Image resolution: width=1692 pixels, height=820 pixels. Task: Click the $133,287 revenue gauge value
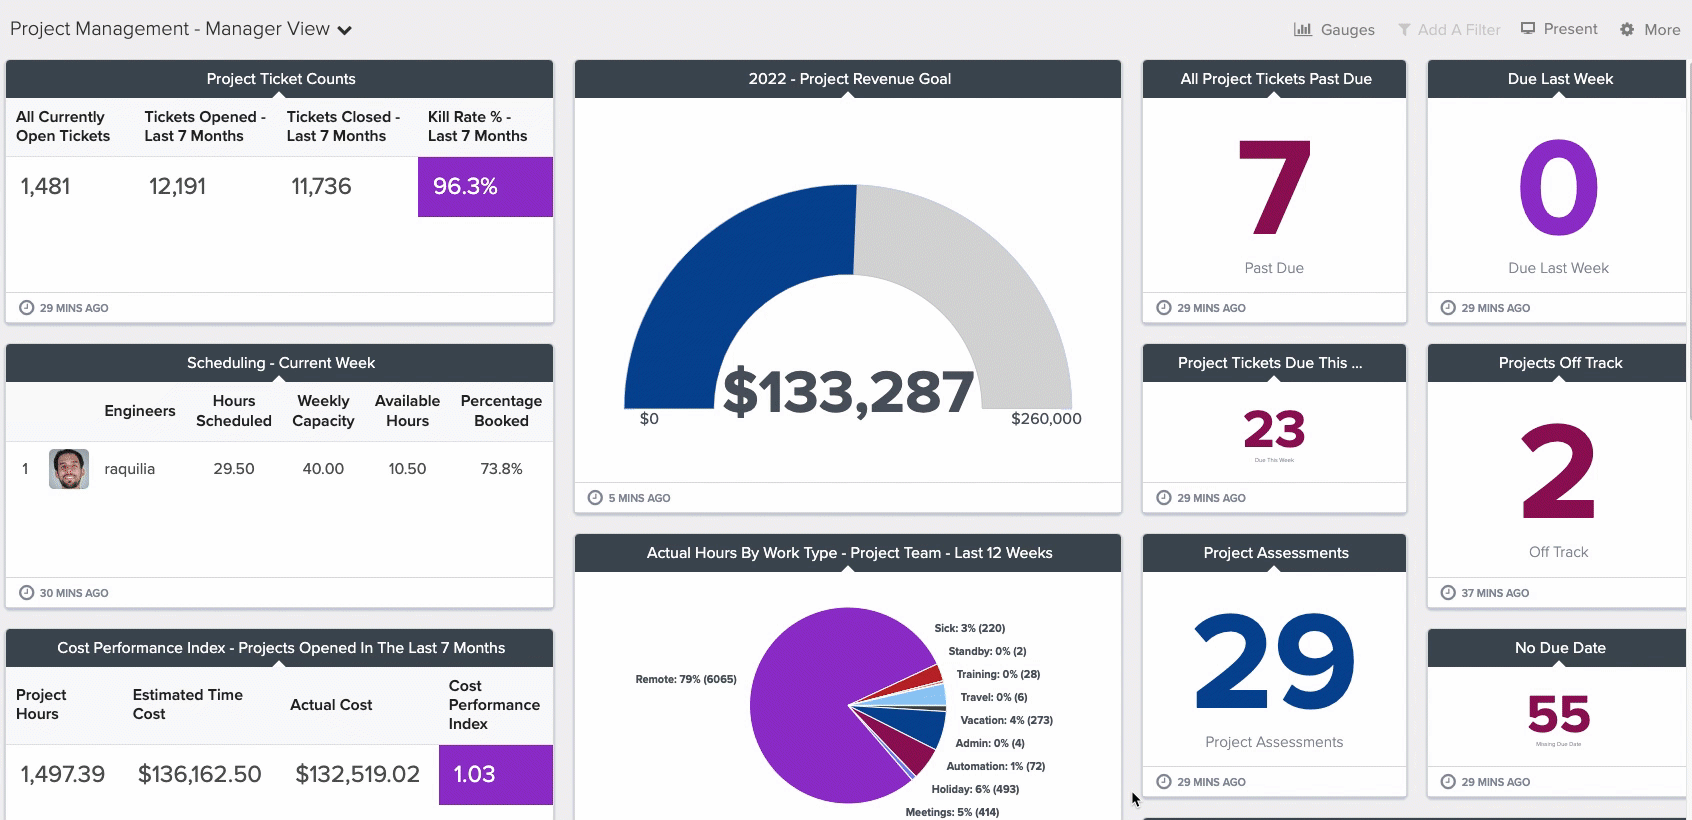click(848, 392)
